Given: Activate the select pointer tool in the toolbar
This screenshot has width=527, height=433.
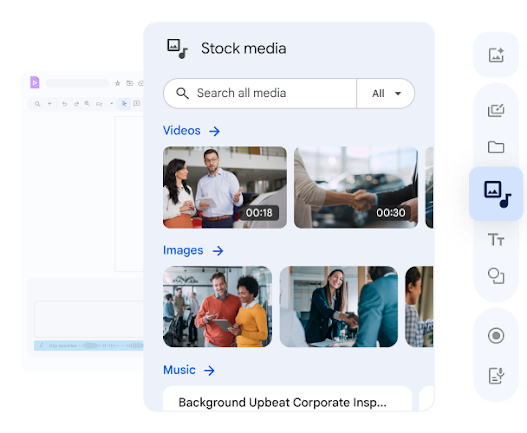Looking at the screenshot, I should 124,104.
